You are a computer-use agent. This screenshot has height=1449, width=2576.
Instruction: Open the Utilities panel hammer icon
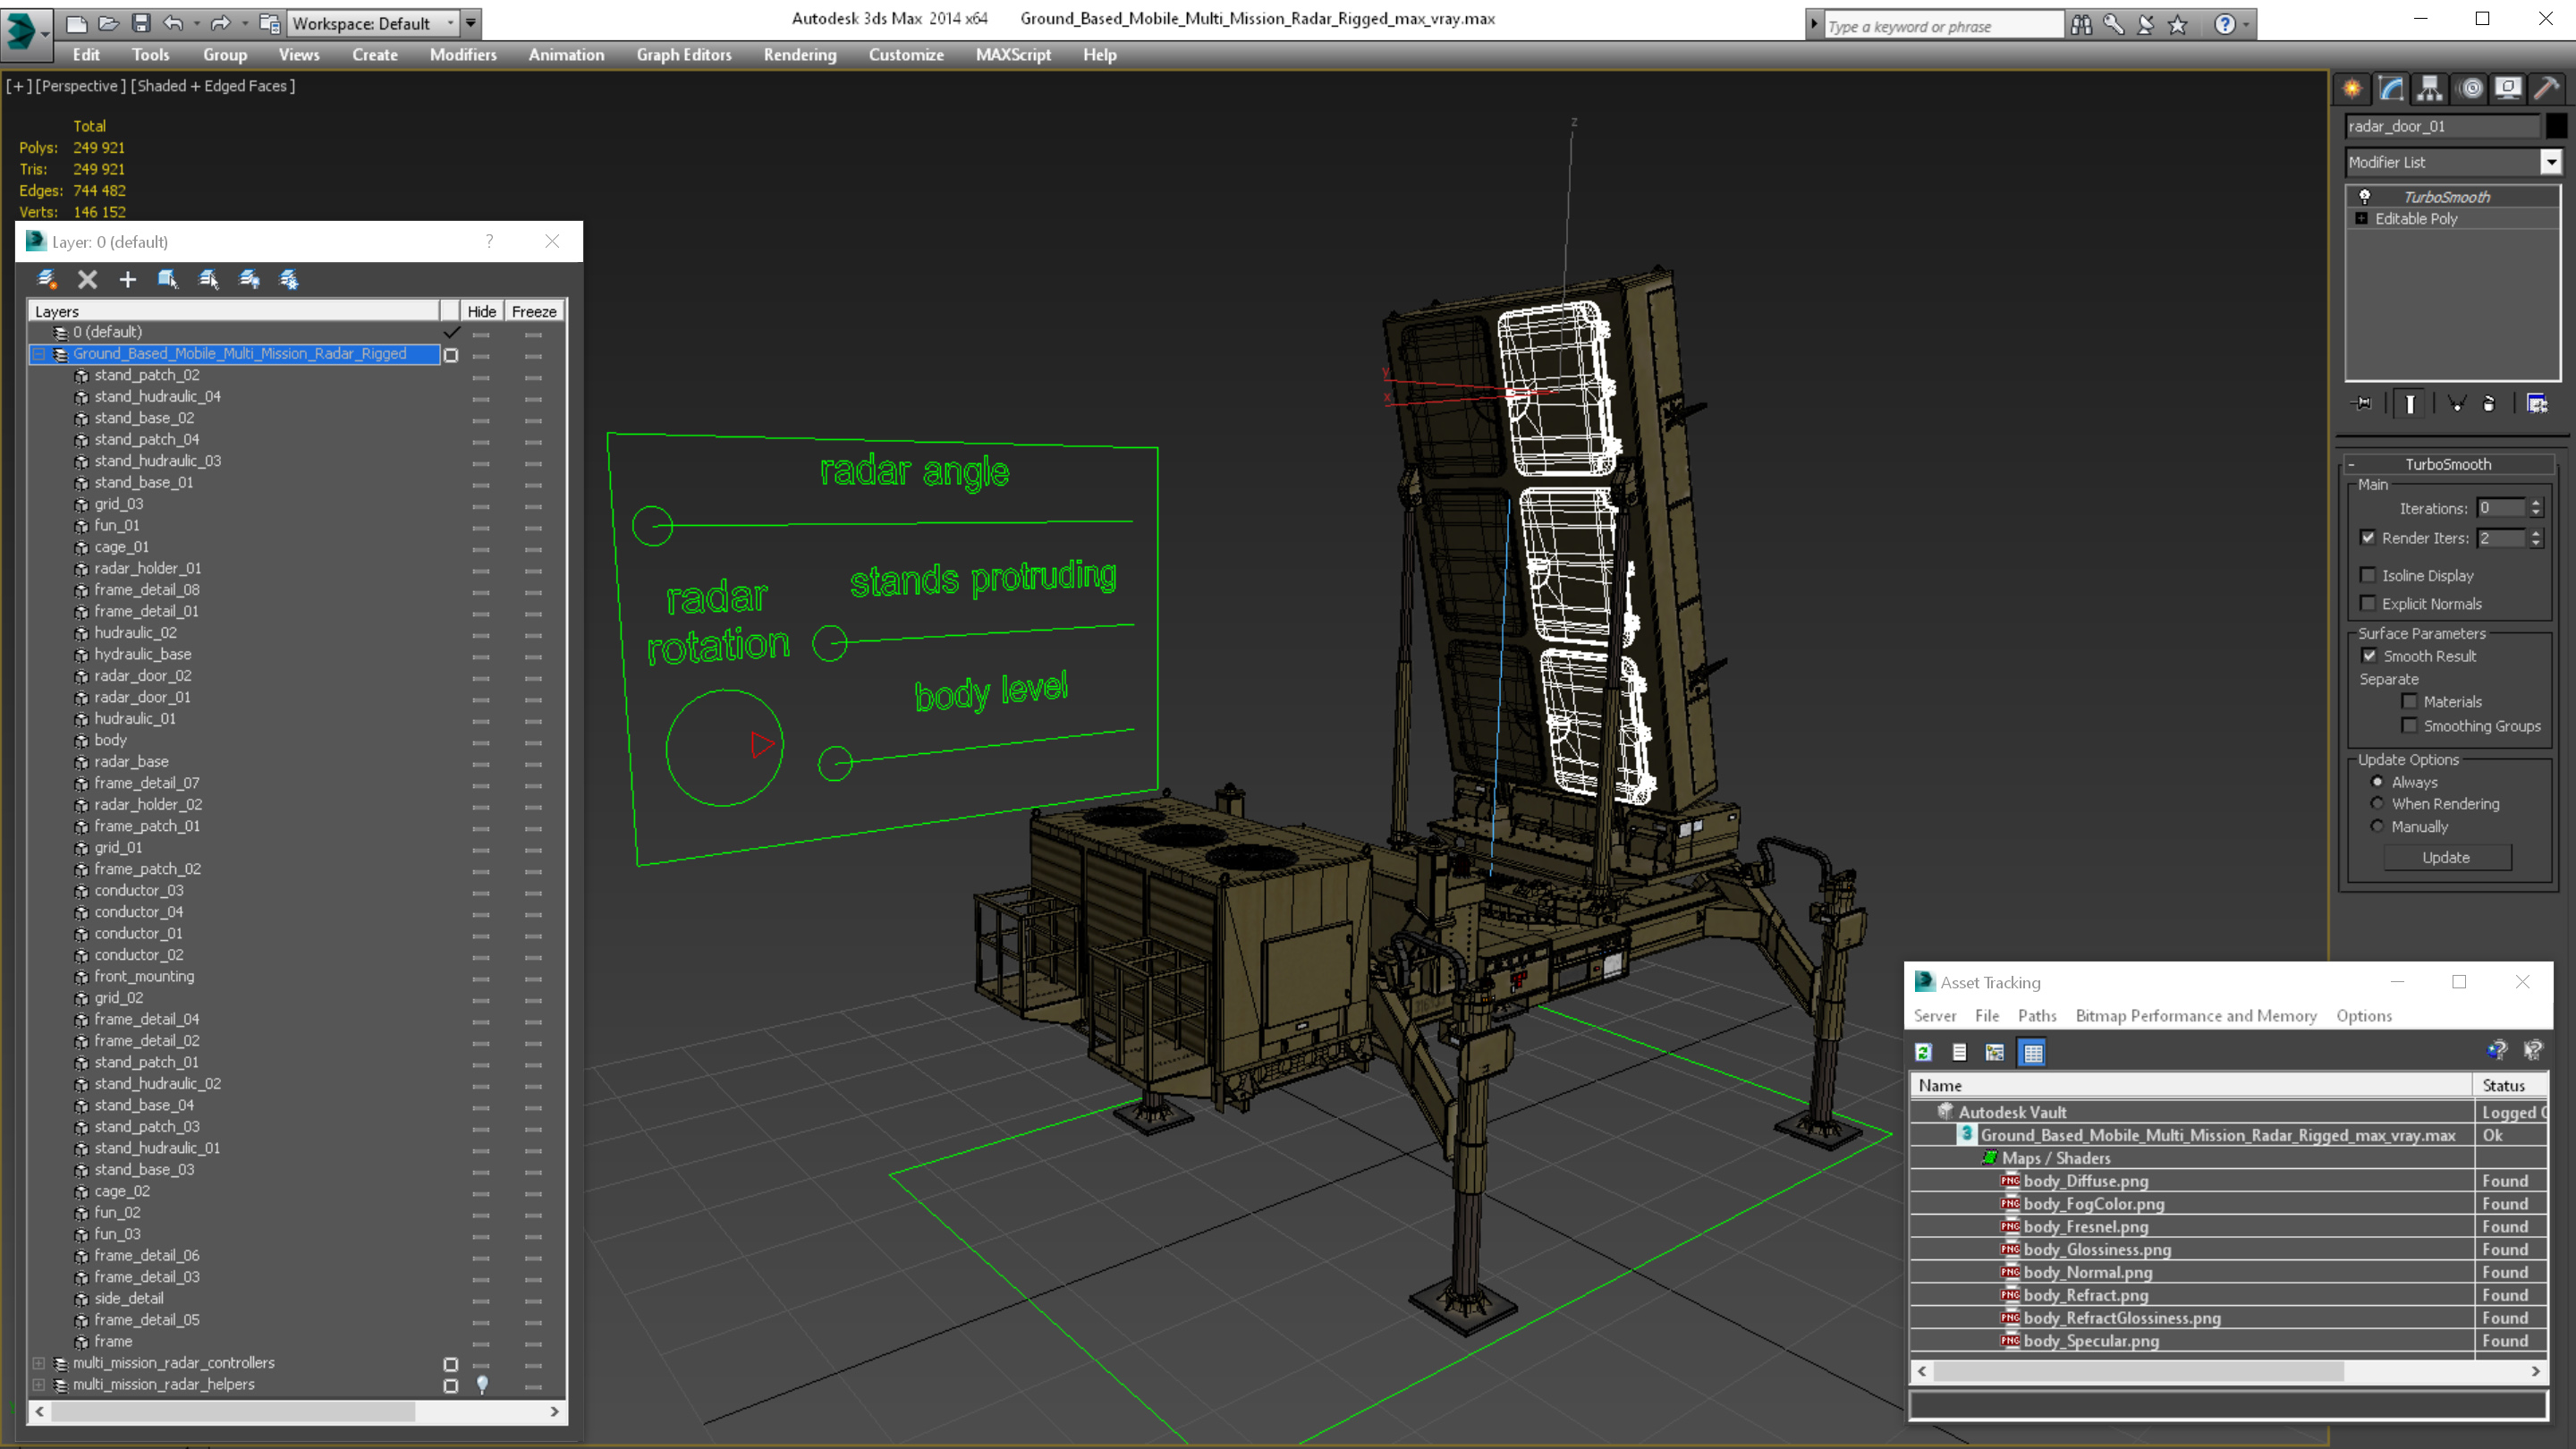pyautogui.click(x=2547, y=89)
